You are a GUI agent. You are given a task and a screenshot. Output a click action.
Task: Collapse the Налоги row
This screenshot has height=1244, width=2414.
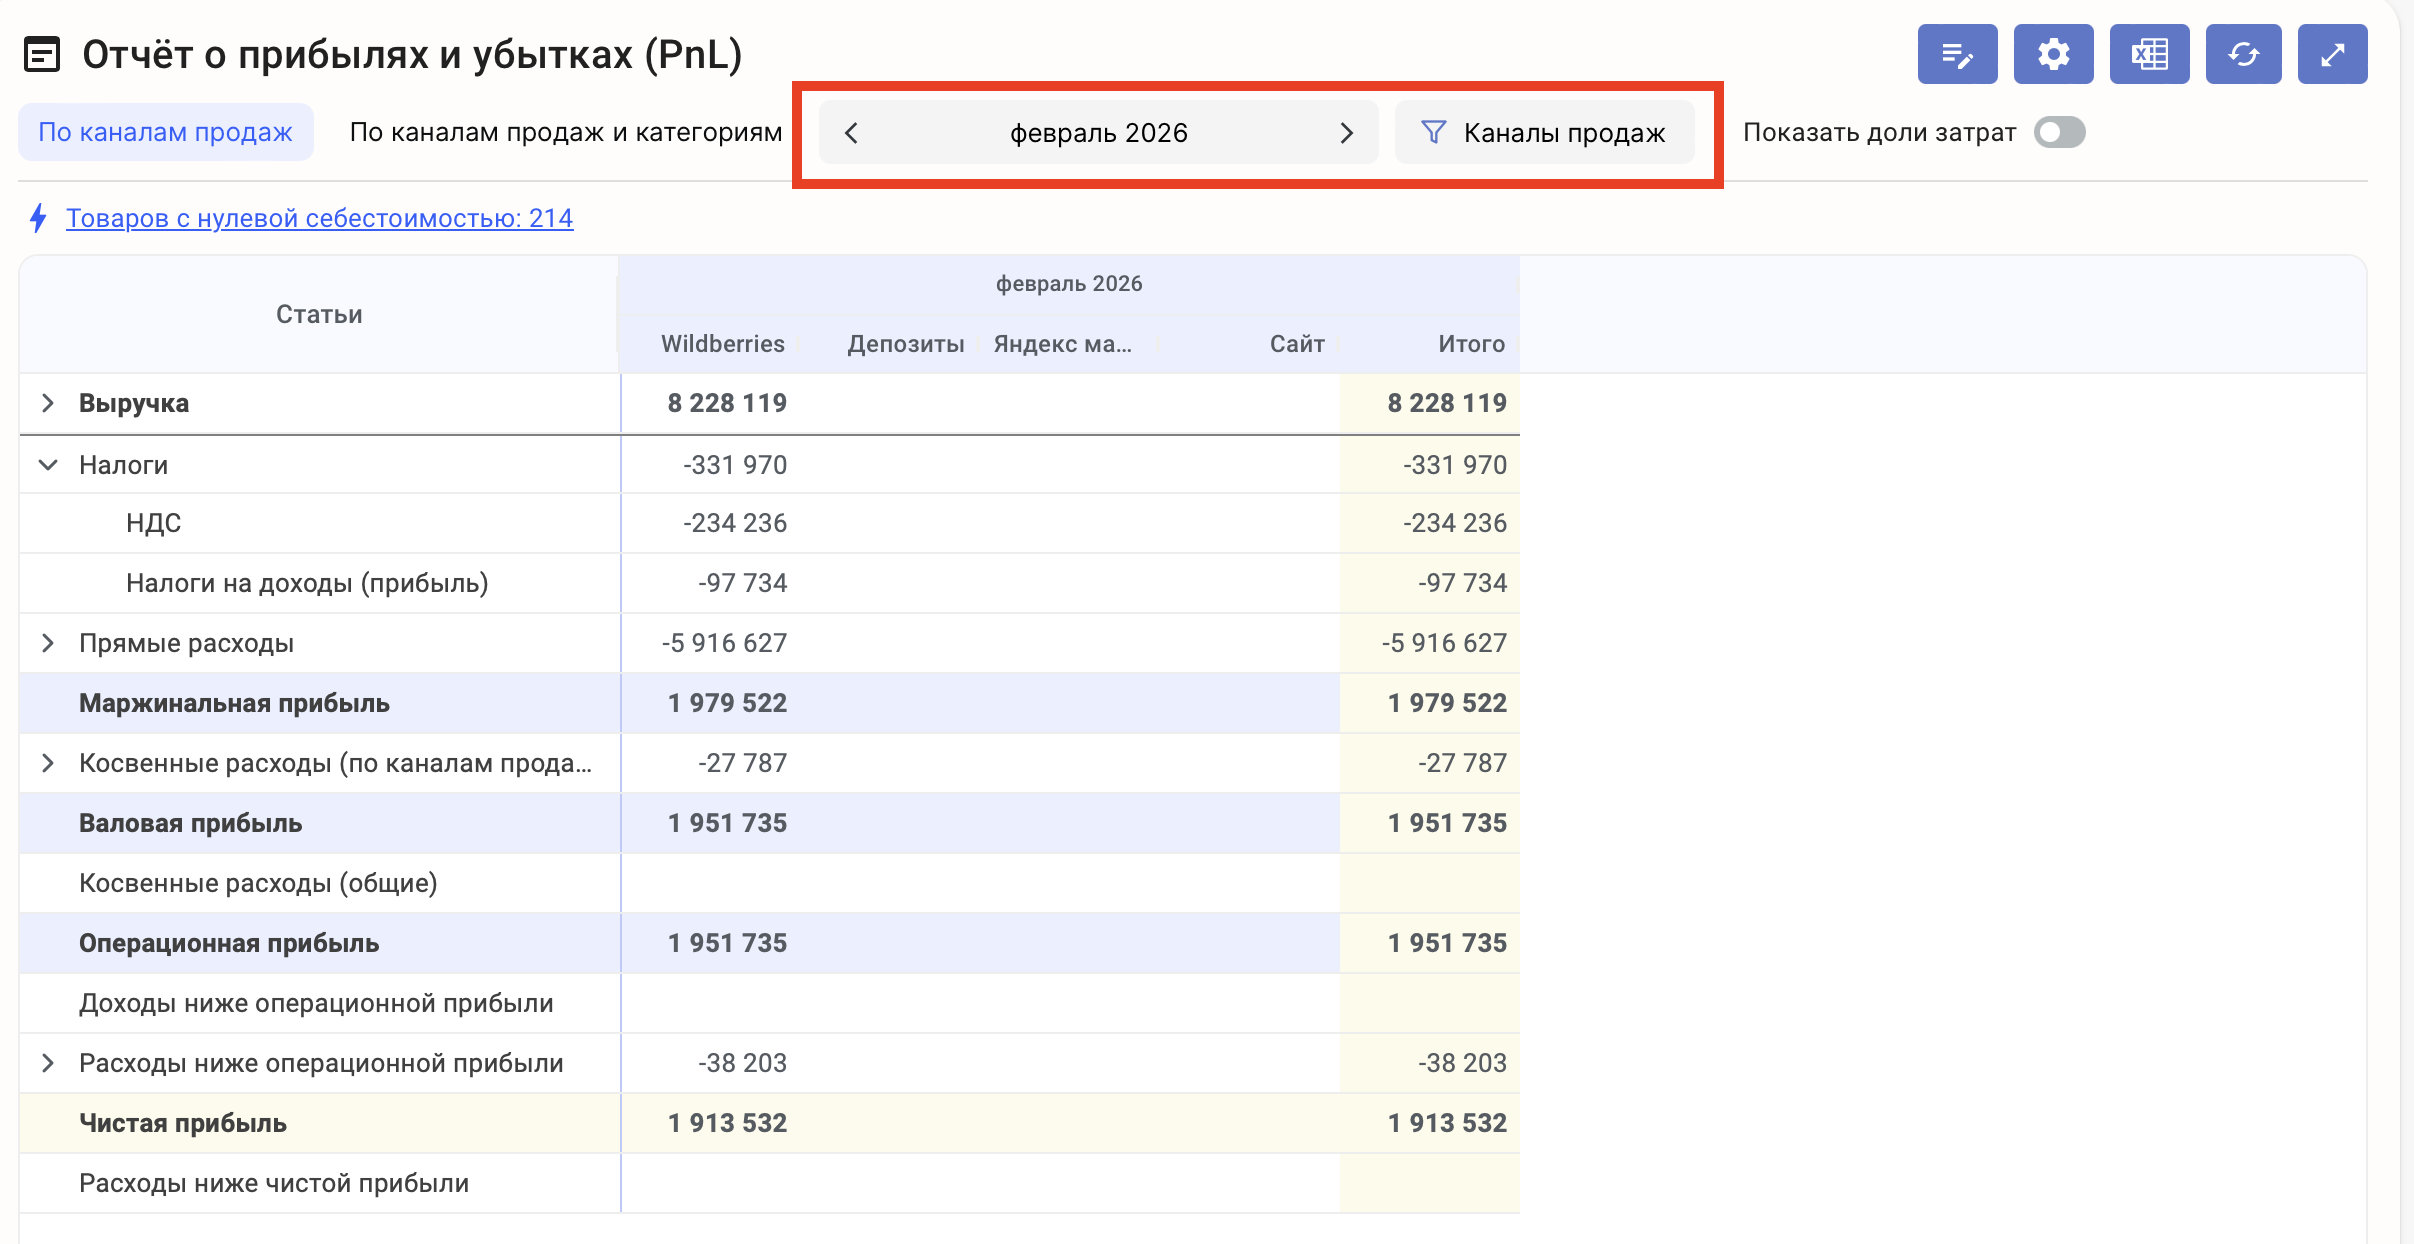tap(47, 465)
